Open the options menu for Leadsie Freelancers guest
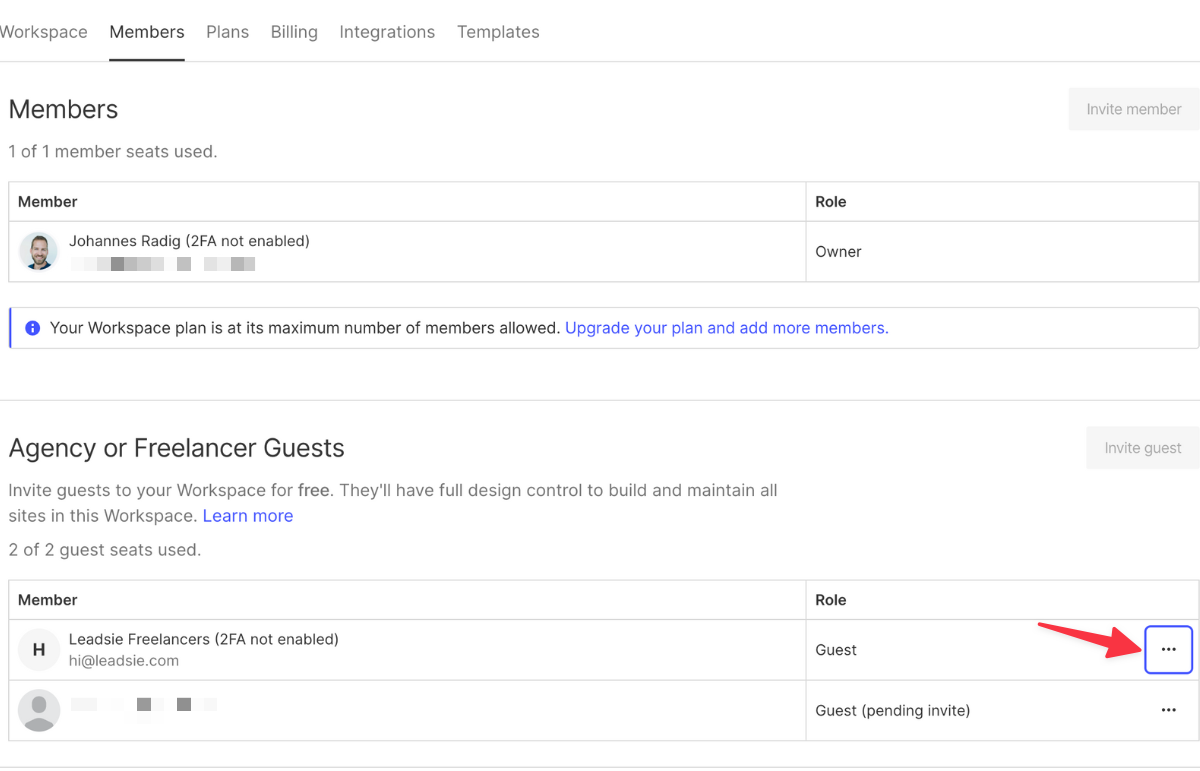1200x771 pixels. coord(1168,649)
